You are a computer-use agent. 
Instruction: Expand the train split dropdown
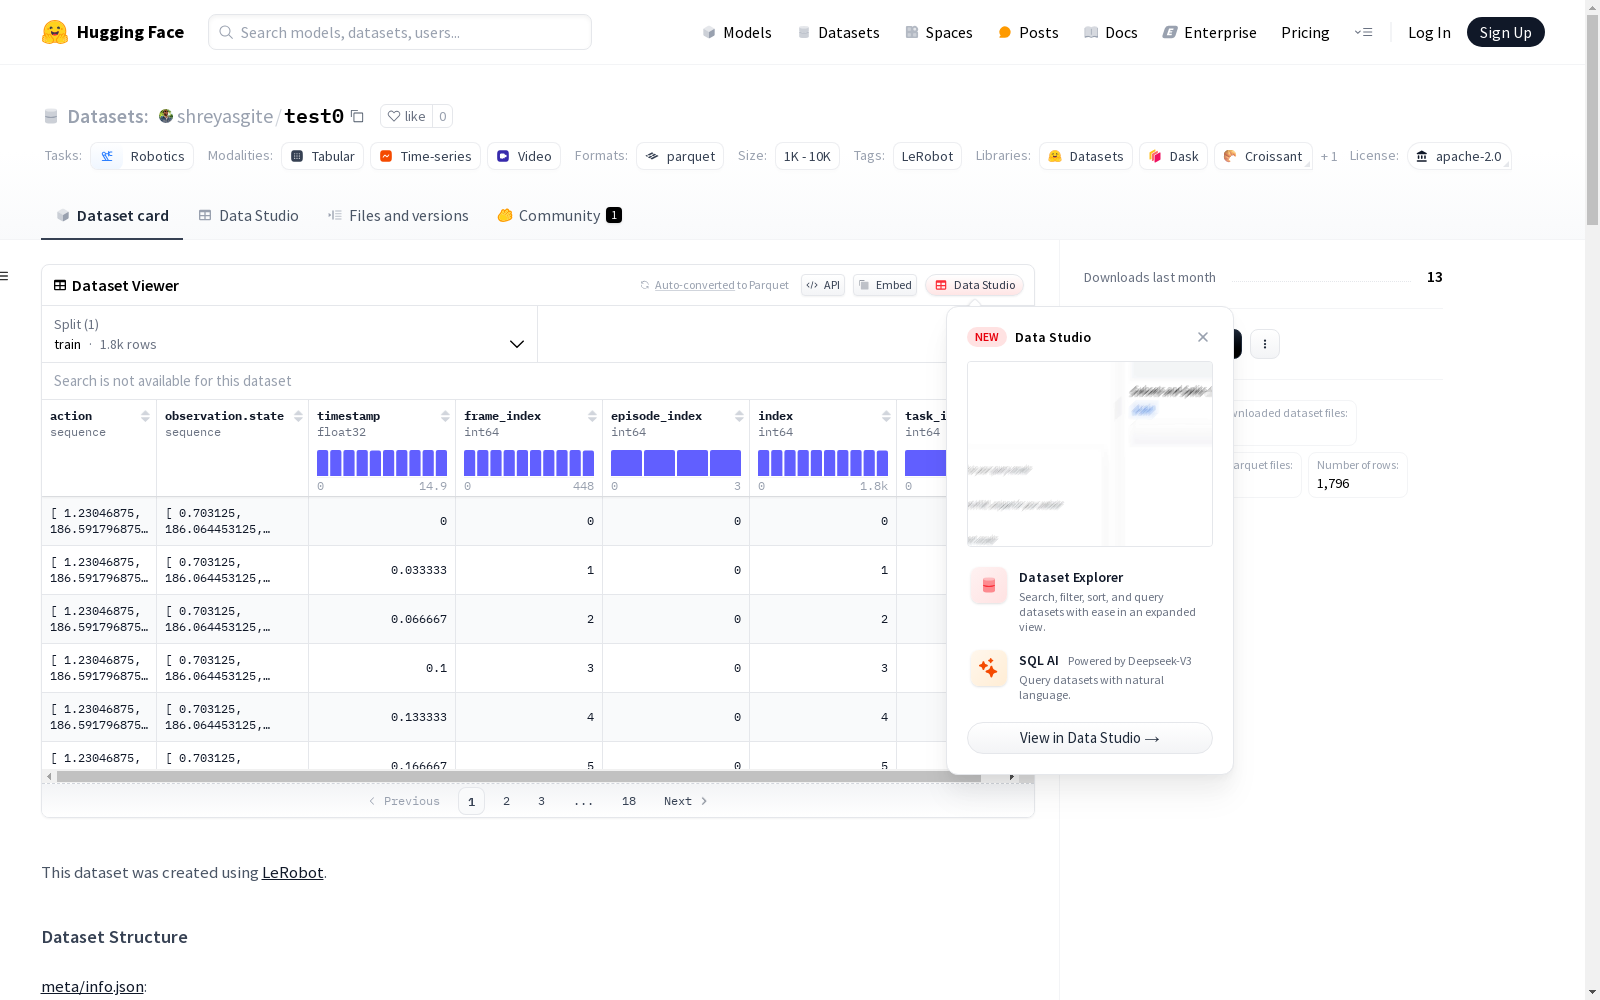pos(290,334)
